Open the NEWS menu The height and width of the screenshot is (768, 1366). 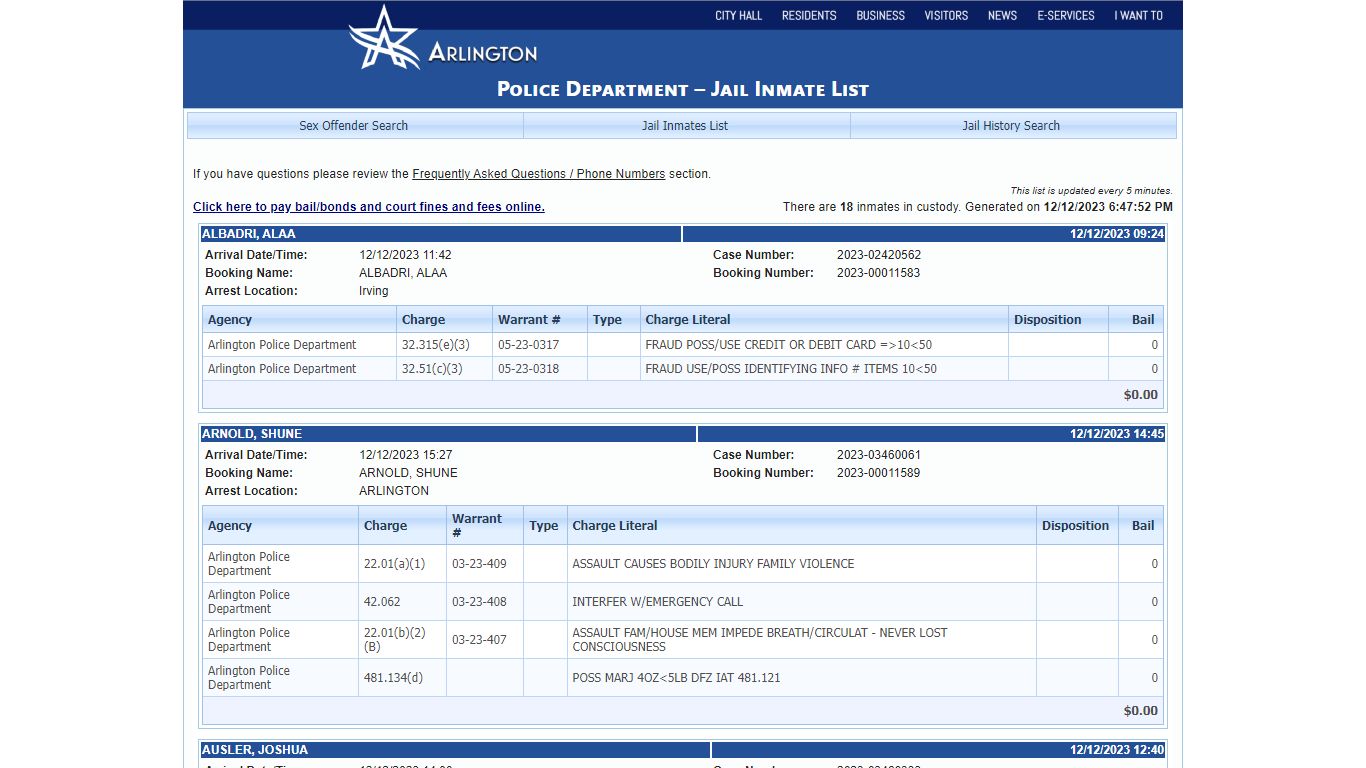[1002, 15]
